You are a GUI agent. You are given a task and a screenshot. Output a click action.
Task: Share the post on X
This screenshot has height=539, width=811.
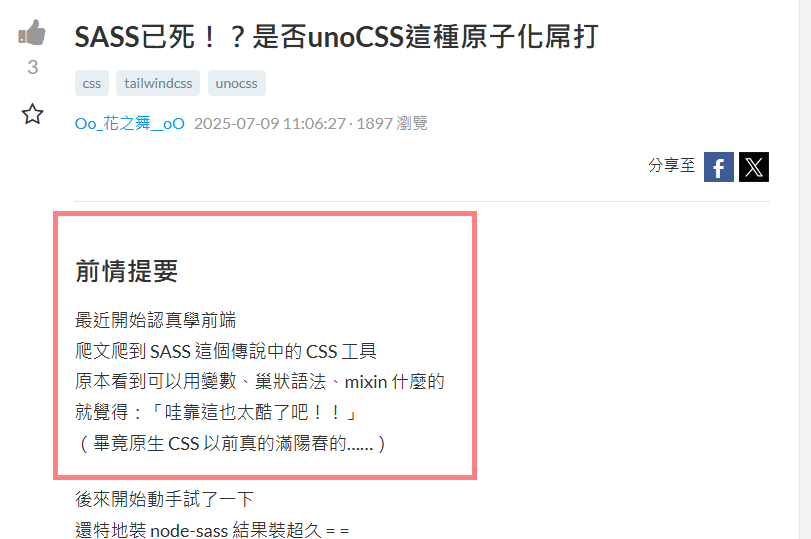[x=754, y=167]
